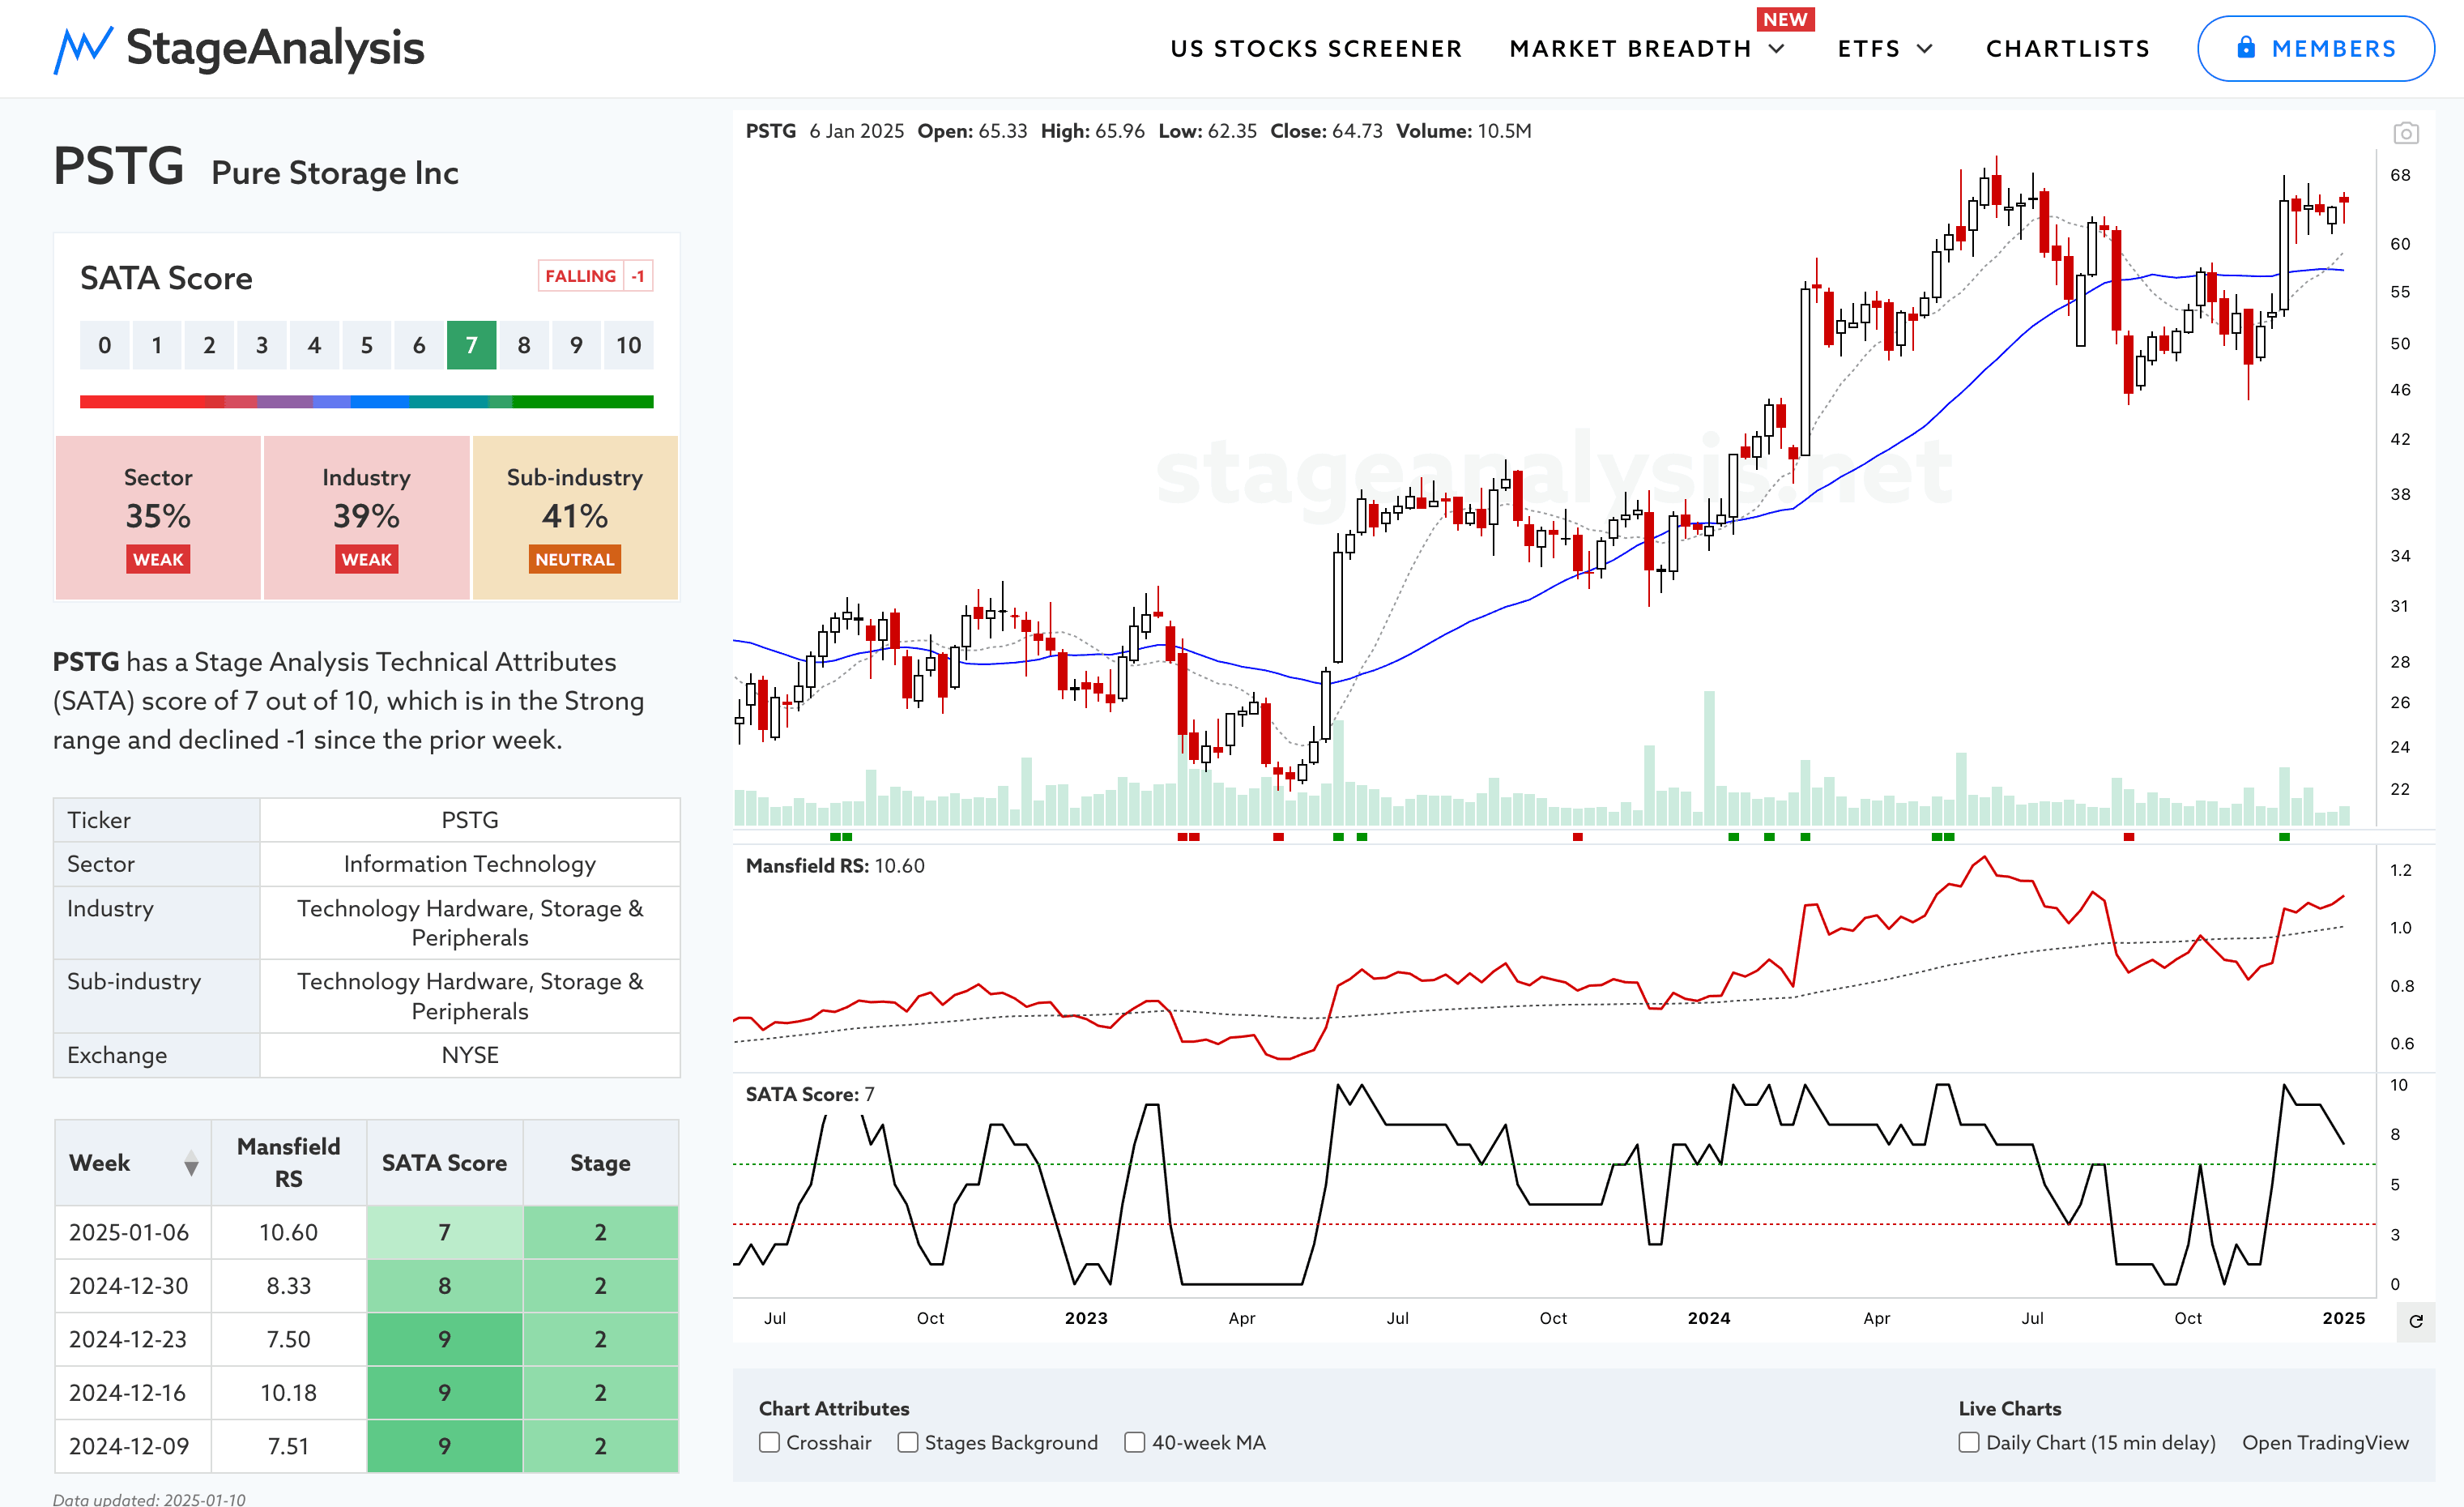The width and height of the screenshot is (2464, 1507).
Task: Click SATA score 8 cell for 2024-12-30
Action: click(444, 1285)
